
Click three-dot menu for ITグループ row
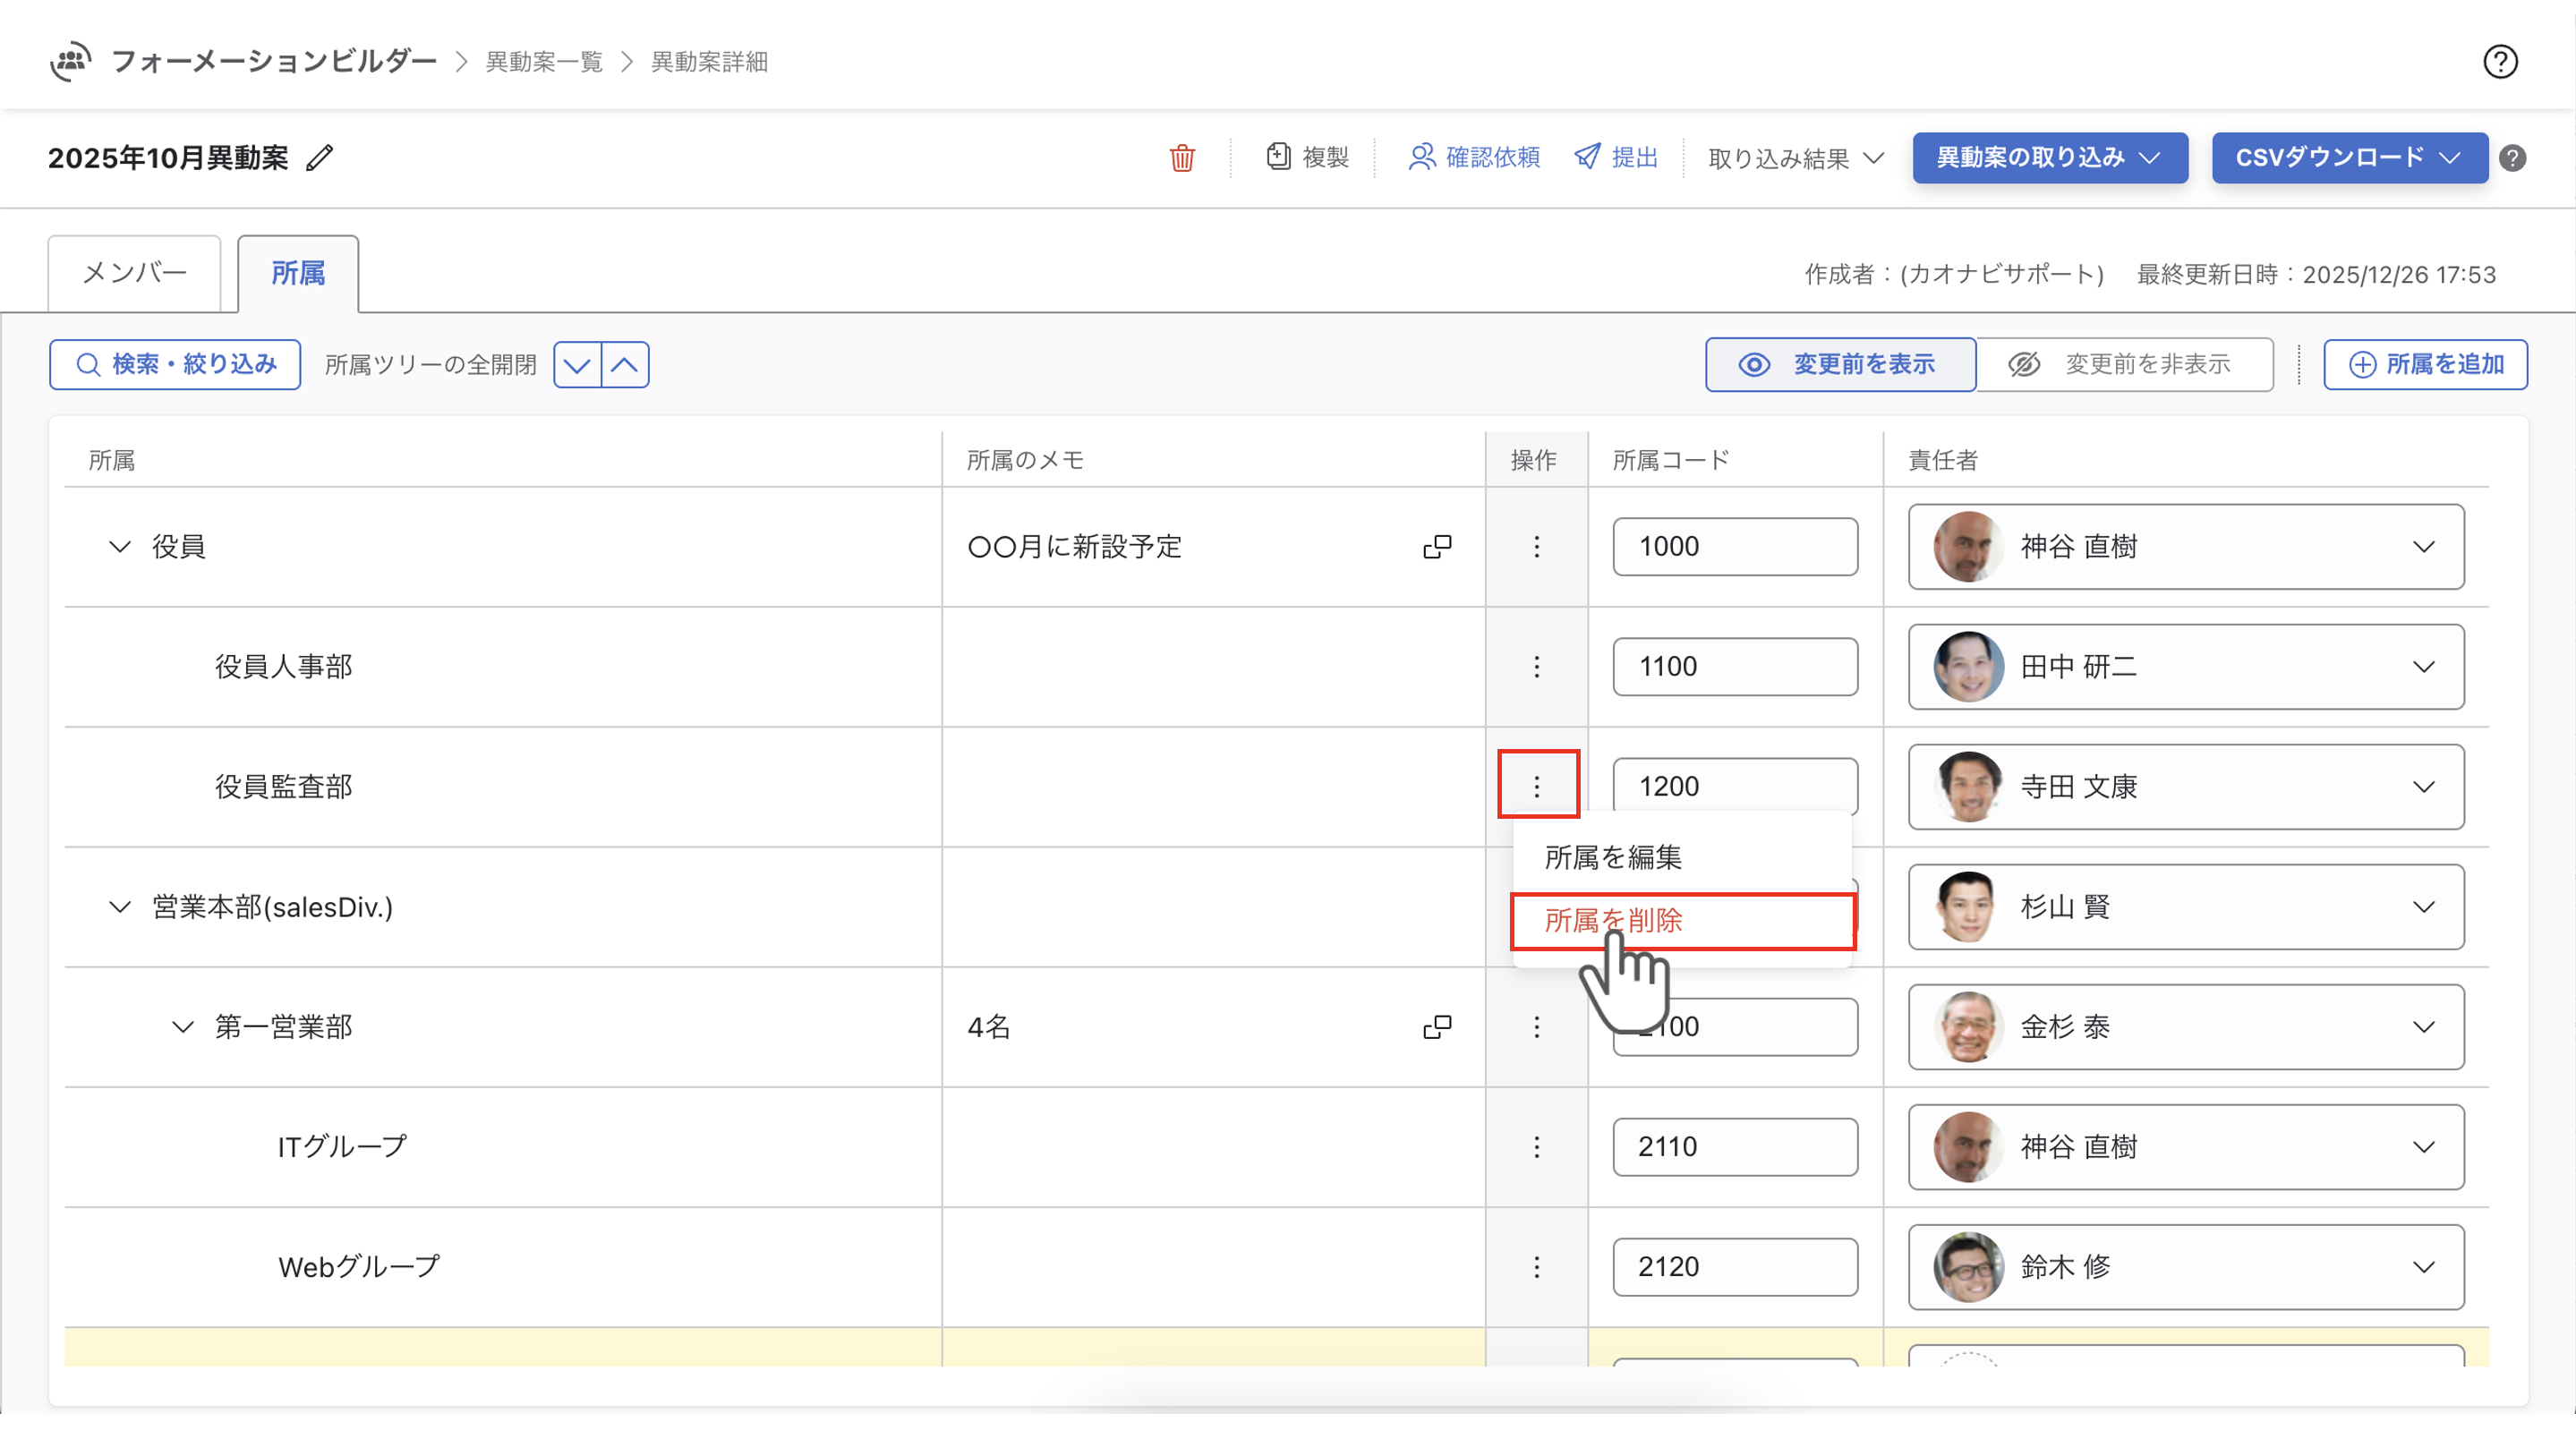click(x=1536, y=1147)
